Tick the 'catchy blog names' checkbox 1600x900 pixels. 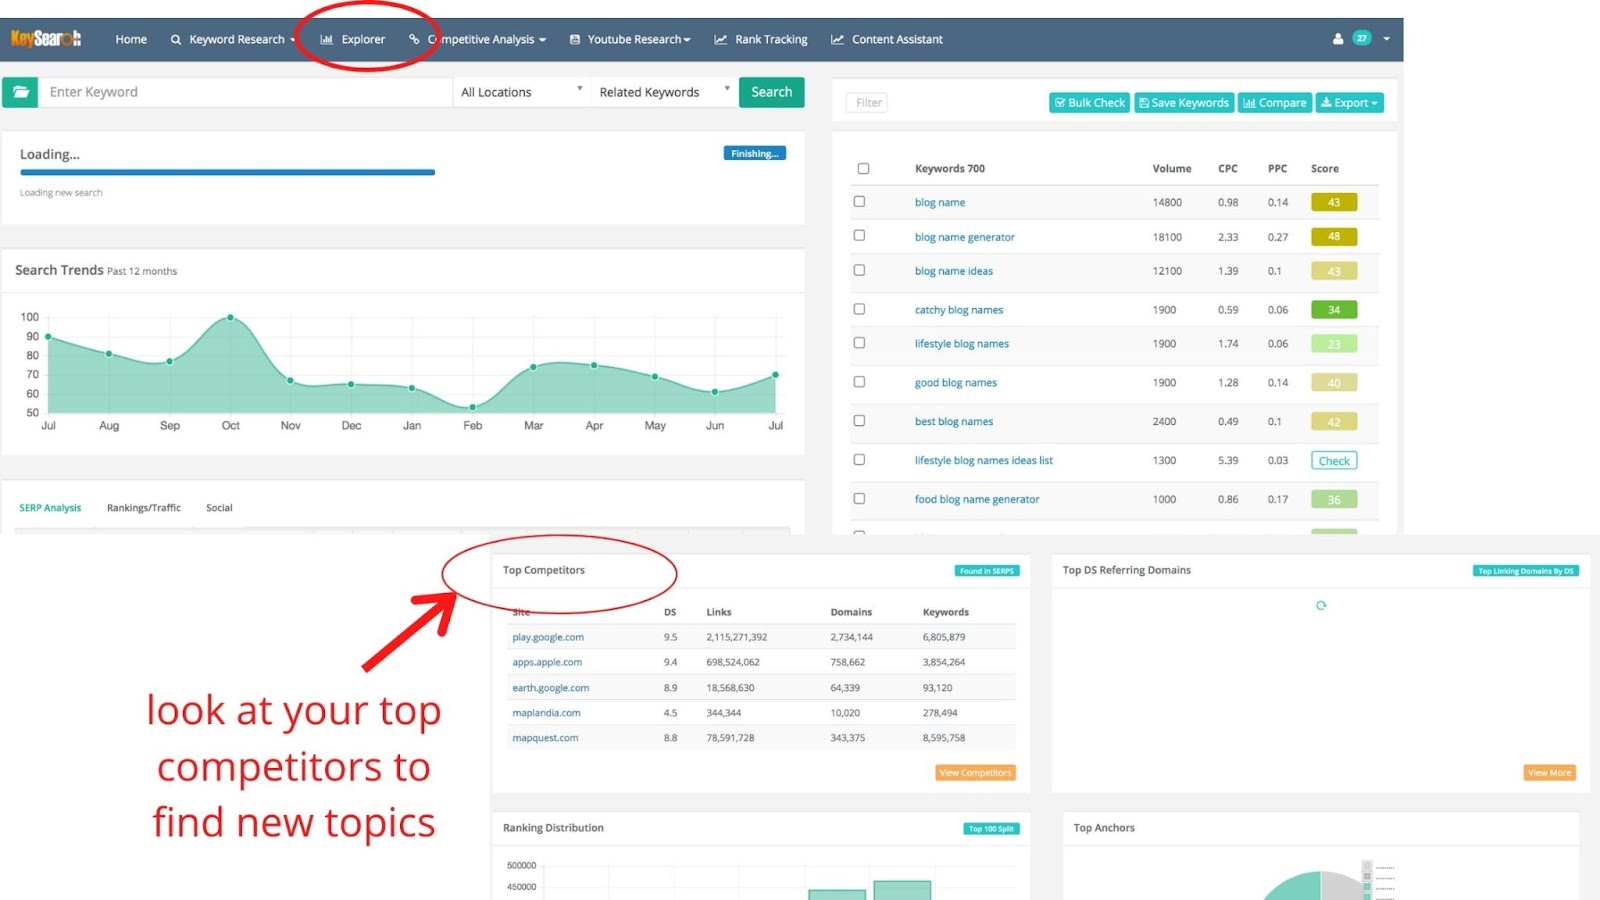pyautogui.click(x=859, y=309)
